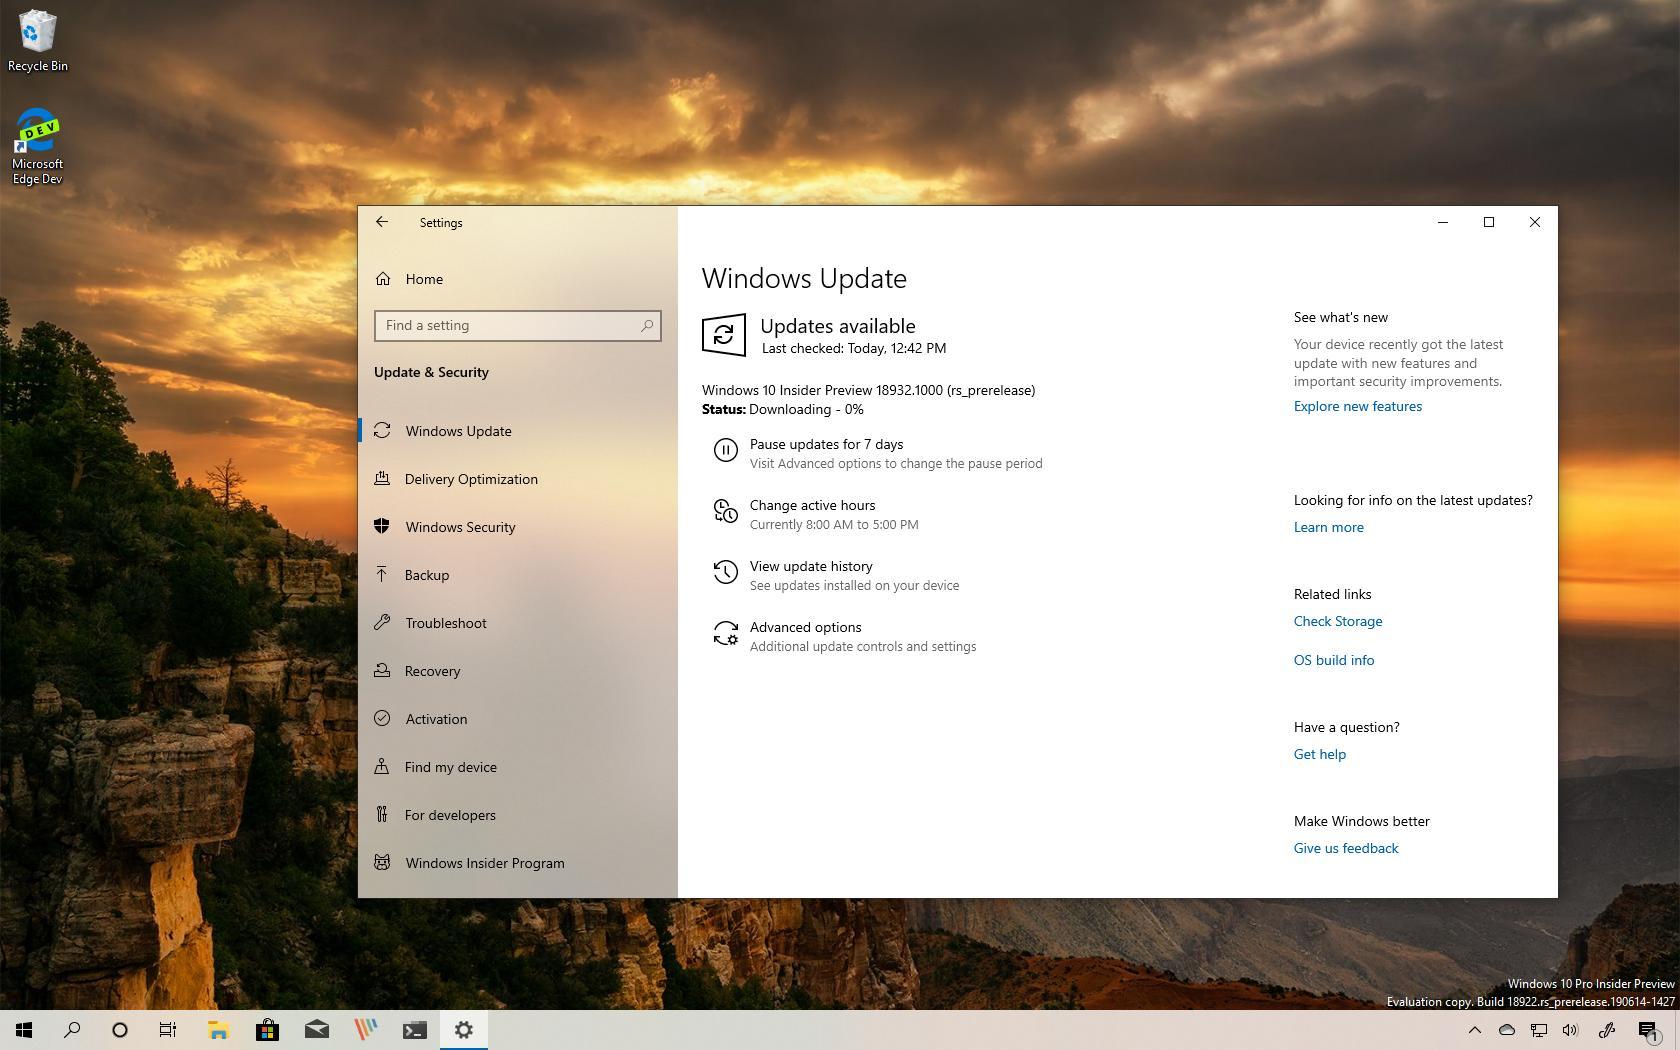Open Activation settings
Screen dimensions: 1680x1050
pos(517,719)
